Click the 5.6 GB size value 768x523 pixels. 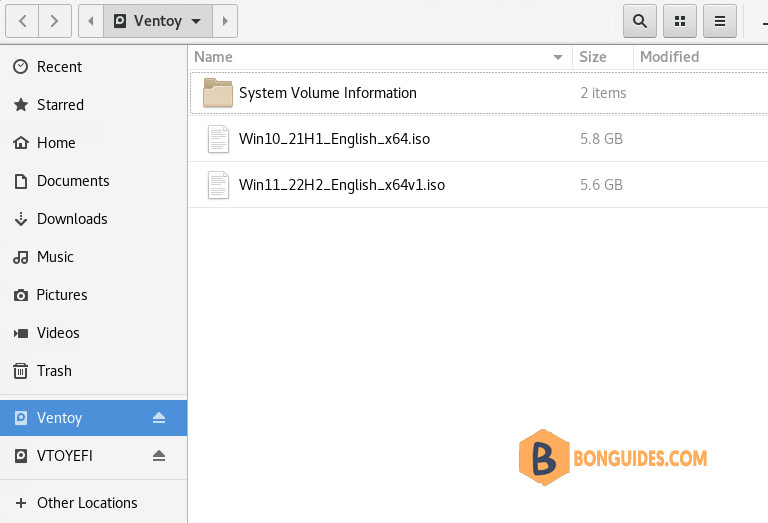pos(601,185)
